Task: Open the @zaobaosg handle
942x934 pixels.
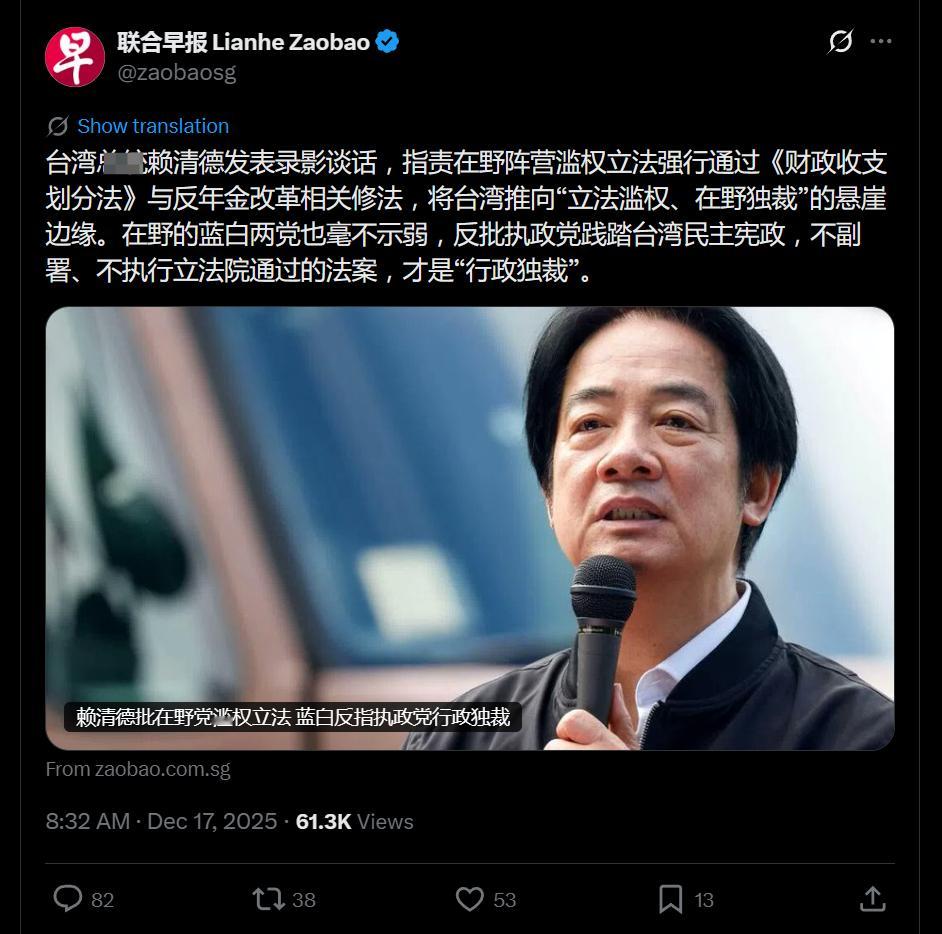Action: tap(177, 73)
